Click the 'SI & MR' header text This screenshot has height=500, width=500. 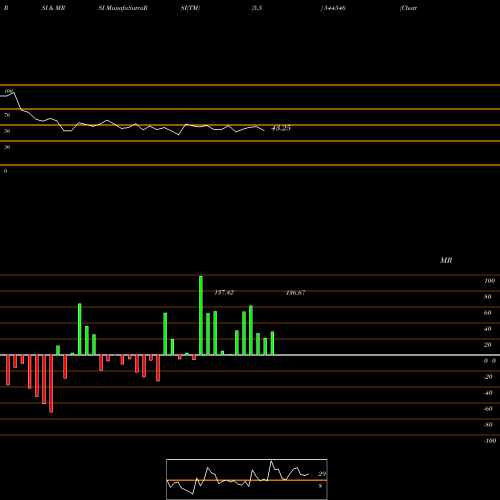(x=53, y=8)
